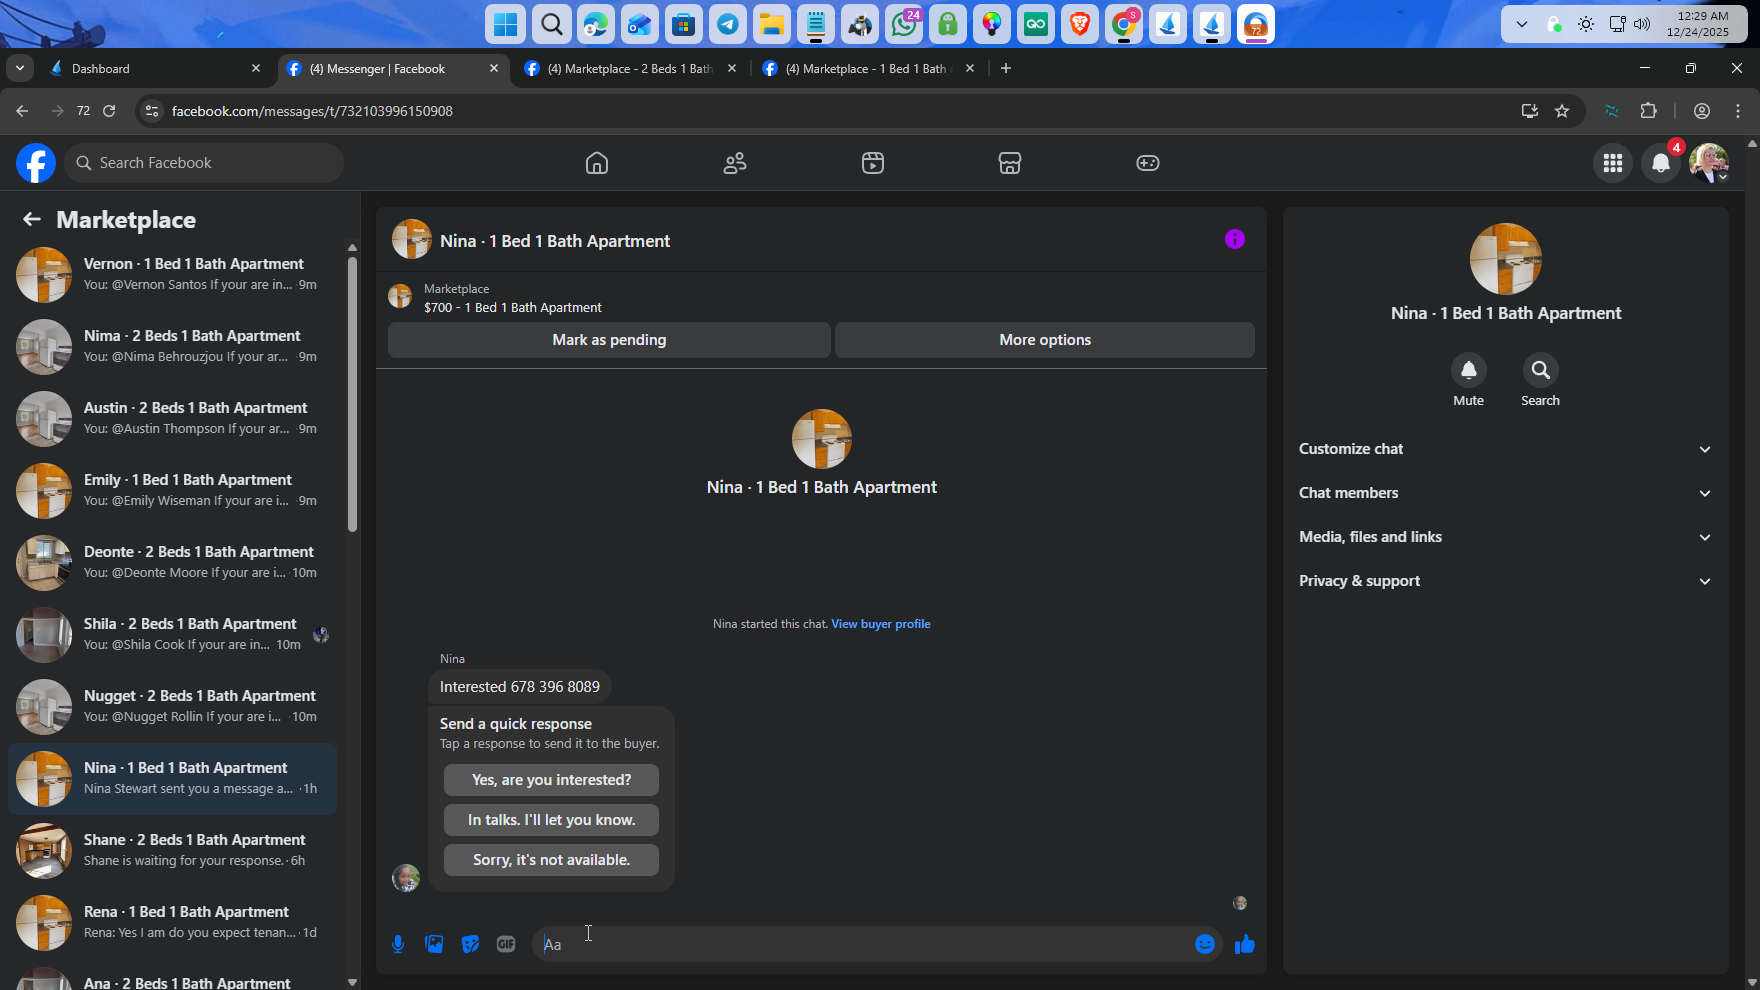
Task: Bookmark this page star icon
Action: click(x=1562, y=111)
